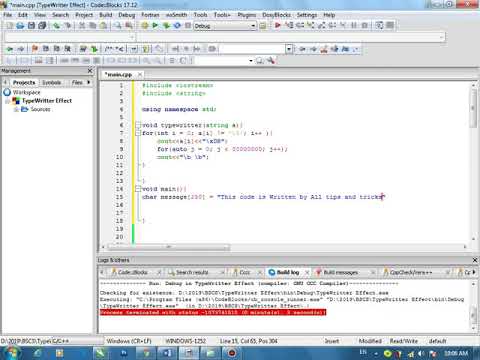Click the Abort build icon

pyautogui.click(x=188, y=25)
